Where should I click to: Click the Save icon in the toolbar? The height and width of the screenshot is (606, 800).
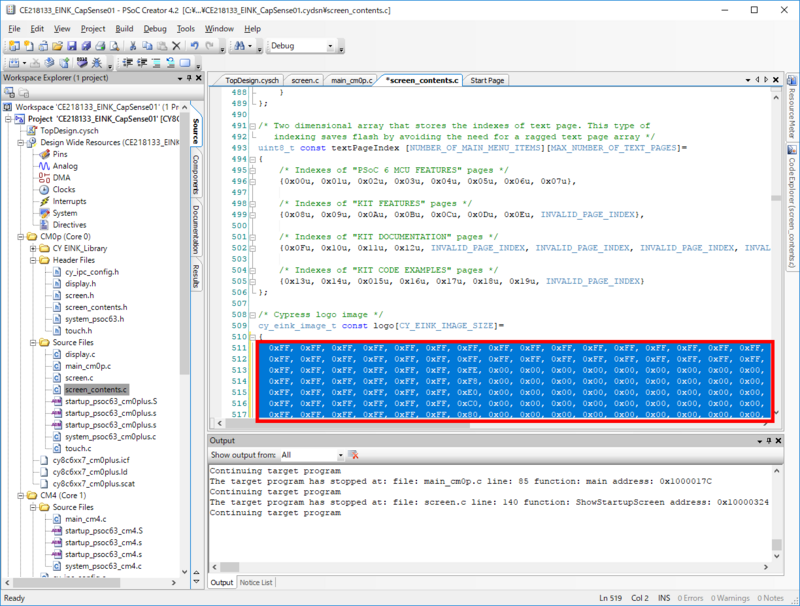71,46
